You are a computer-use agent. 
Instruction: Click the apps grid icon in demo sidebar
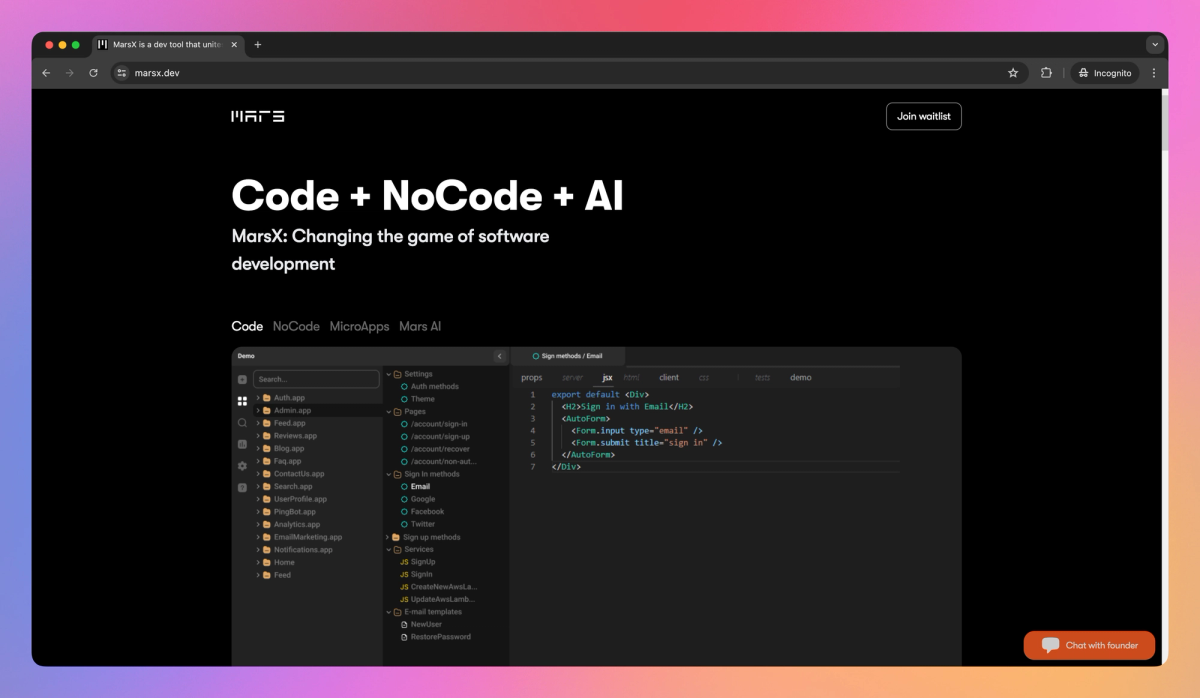tap(242, 401)
